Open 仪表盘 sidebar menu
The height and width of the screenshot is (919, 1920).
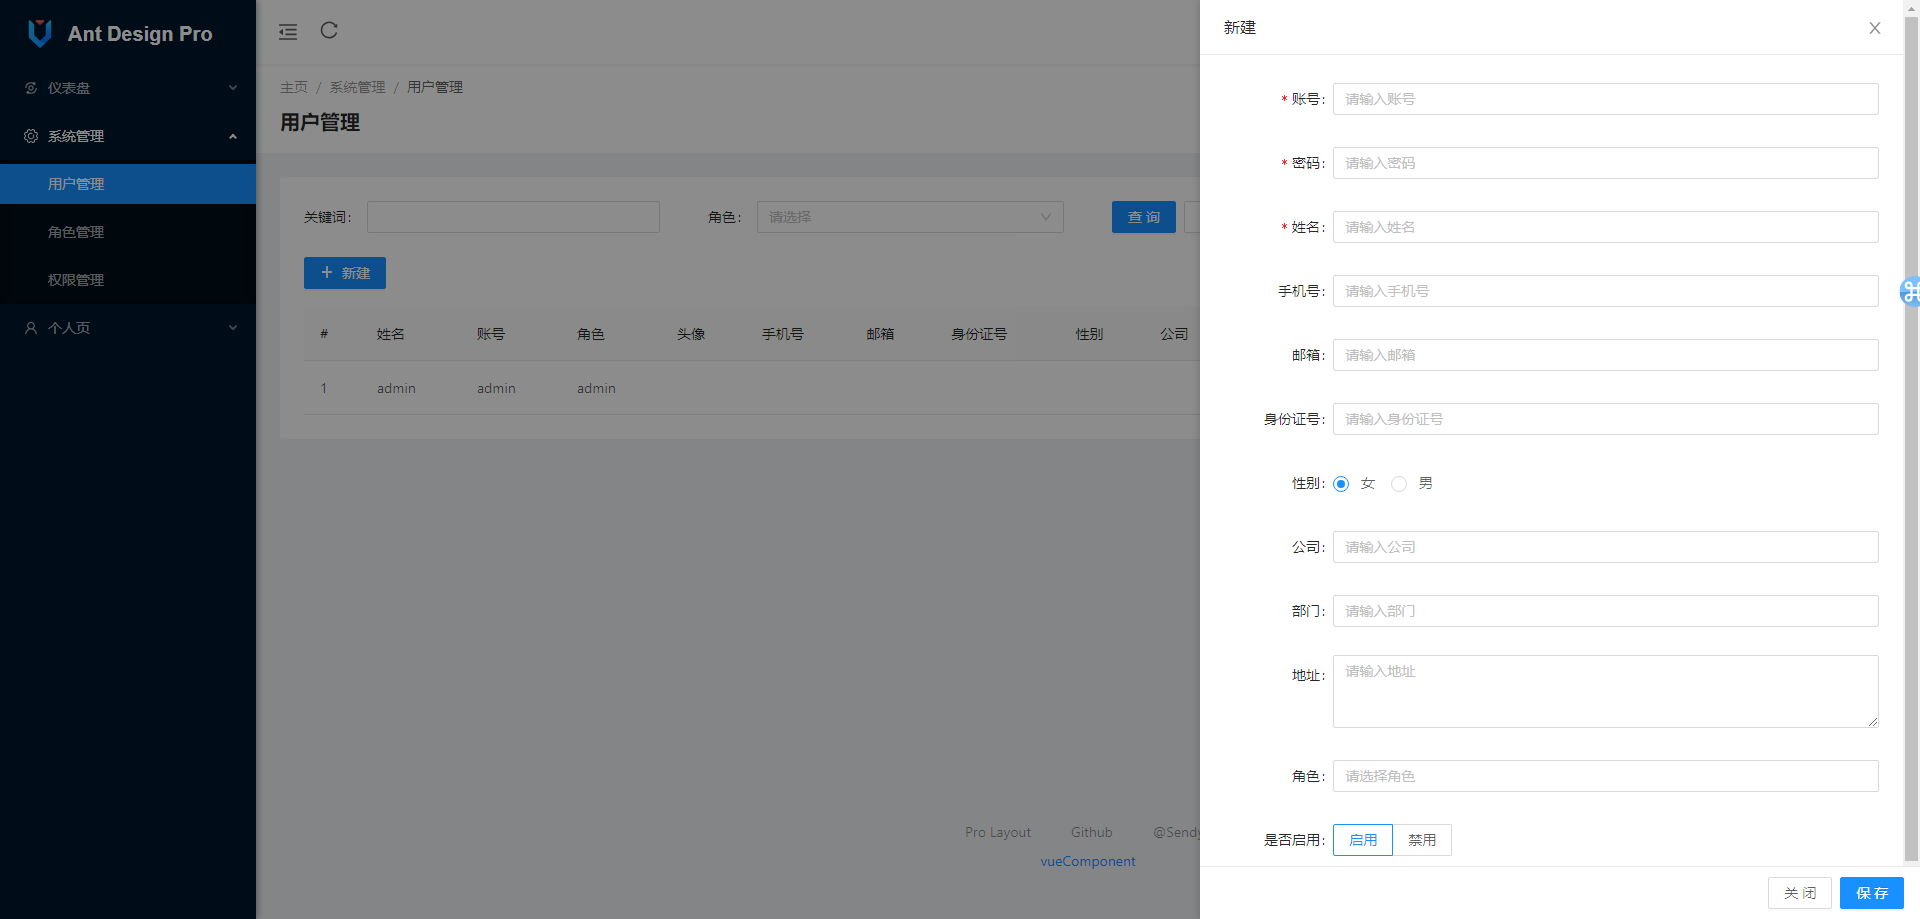tap(128, 88)
